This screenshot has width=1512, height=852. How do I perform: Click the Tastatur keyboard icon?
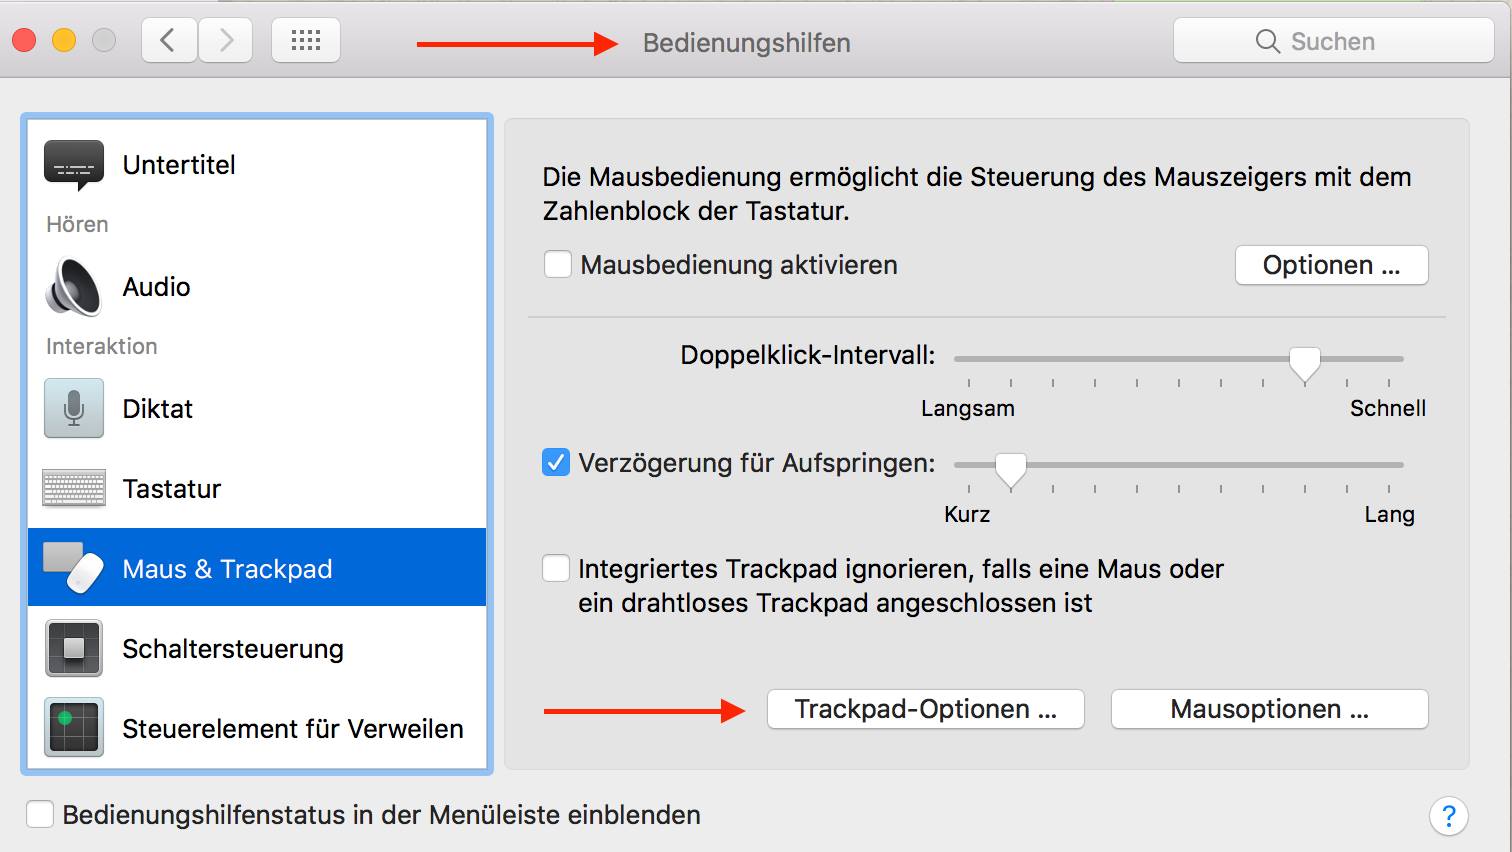pyautogui.click(x=74, y=488)
